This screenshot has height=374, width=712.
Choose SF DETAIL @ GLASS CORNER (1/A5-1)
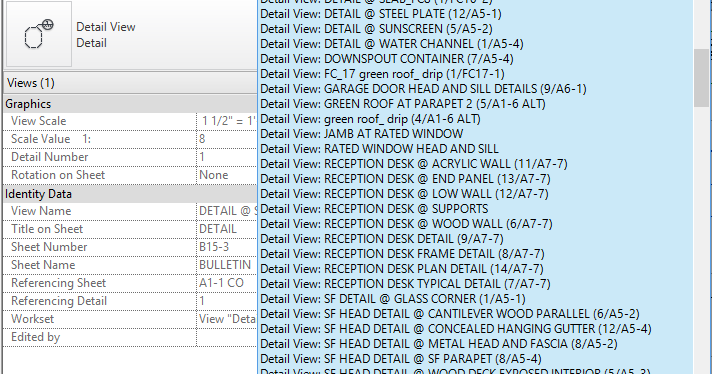point(393,299)
